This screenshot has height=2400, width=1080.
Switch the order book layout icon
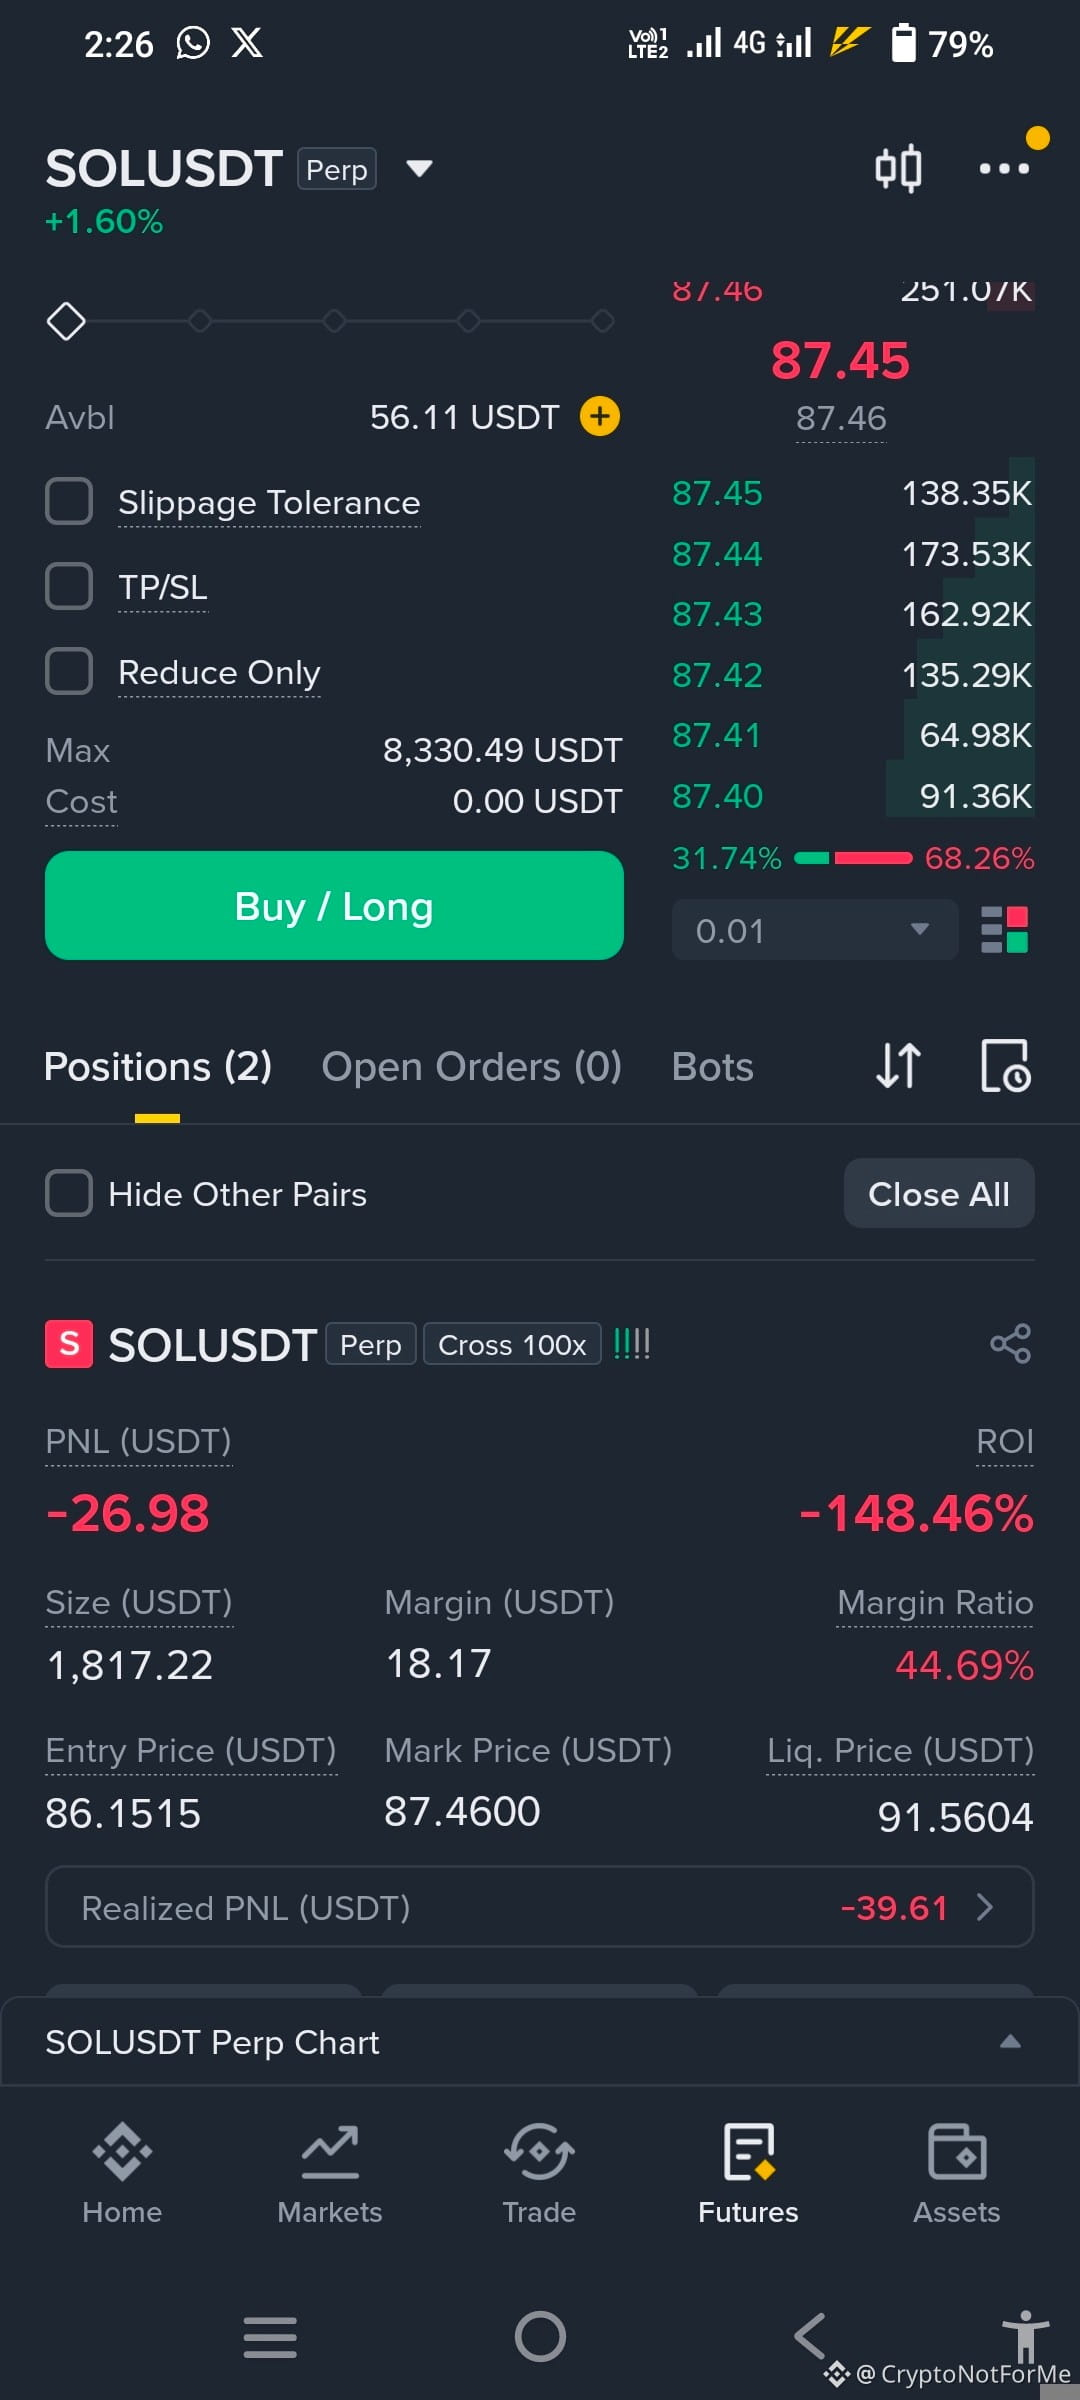click(1004, 930)
